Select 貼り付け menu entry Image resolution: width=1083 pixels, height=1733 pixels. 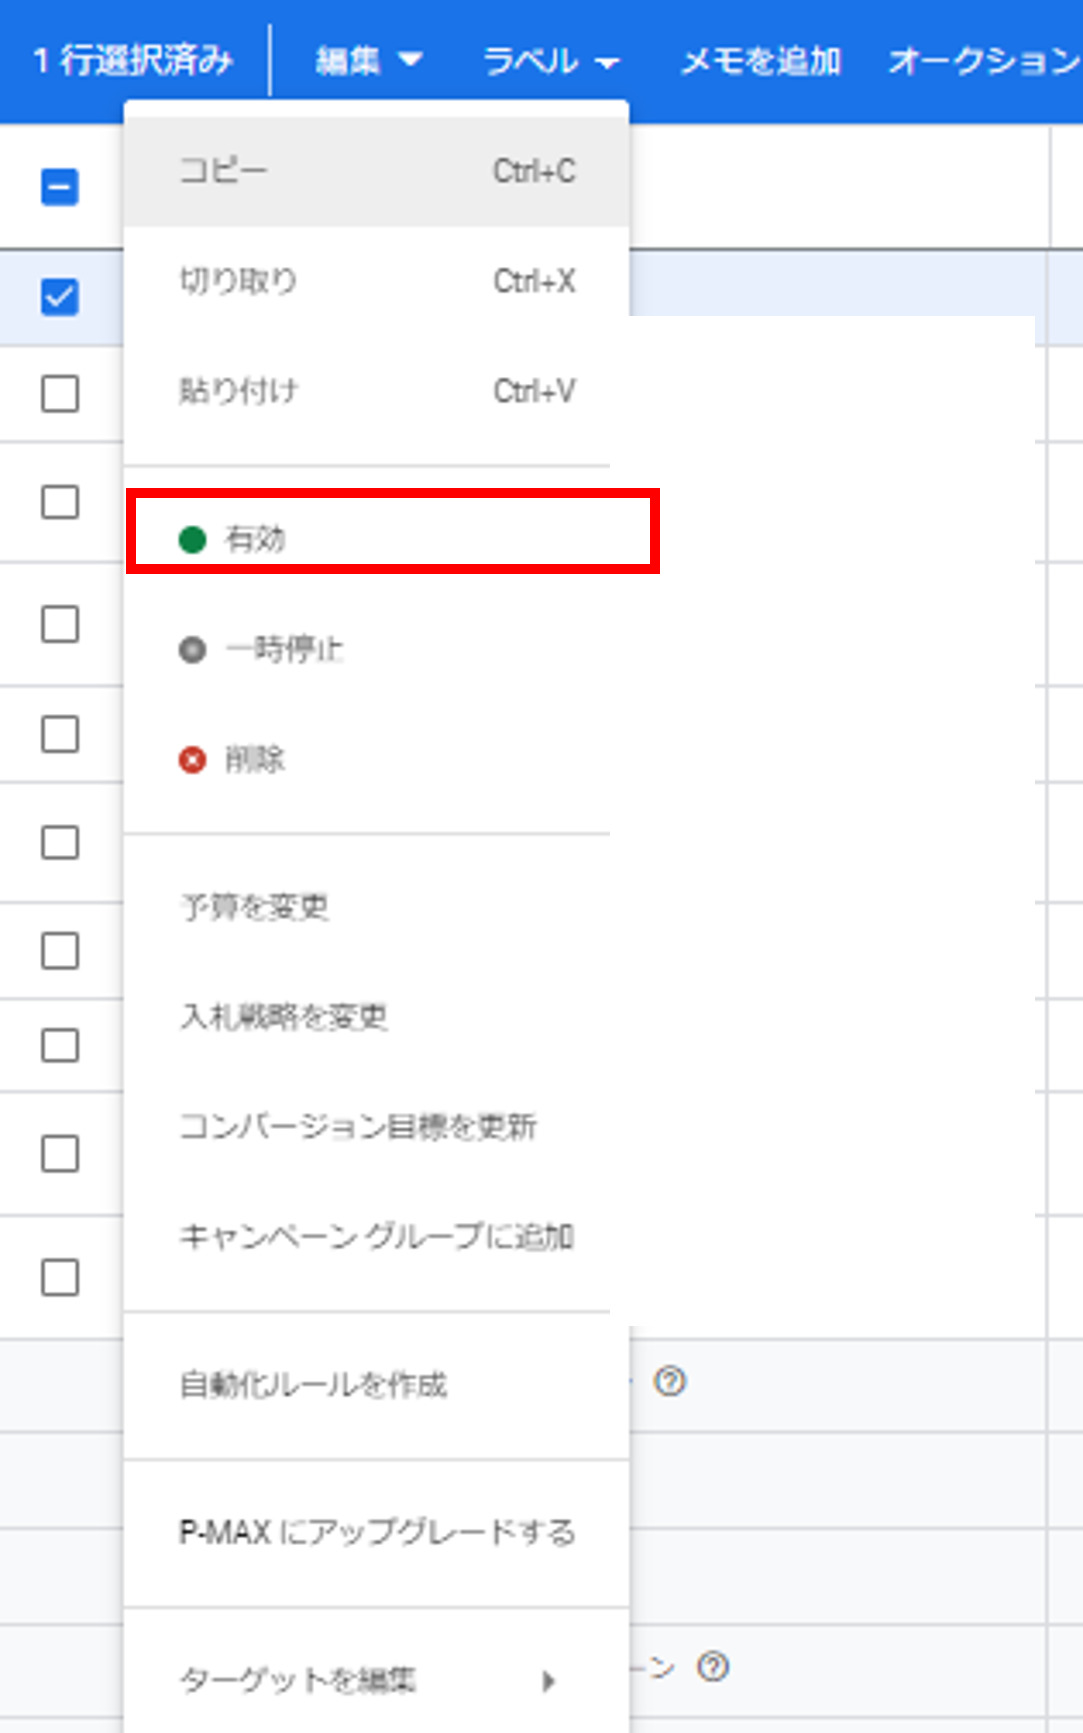(x=376, y=391)
